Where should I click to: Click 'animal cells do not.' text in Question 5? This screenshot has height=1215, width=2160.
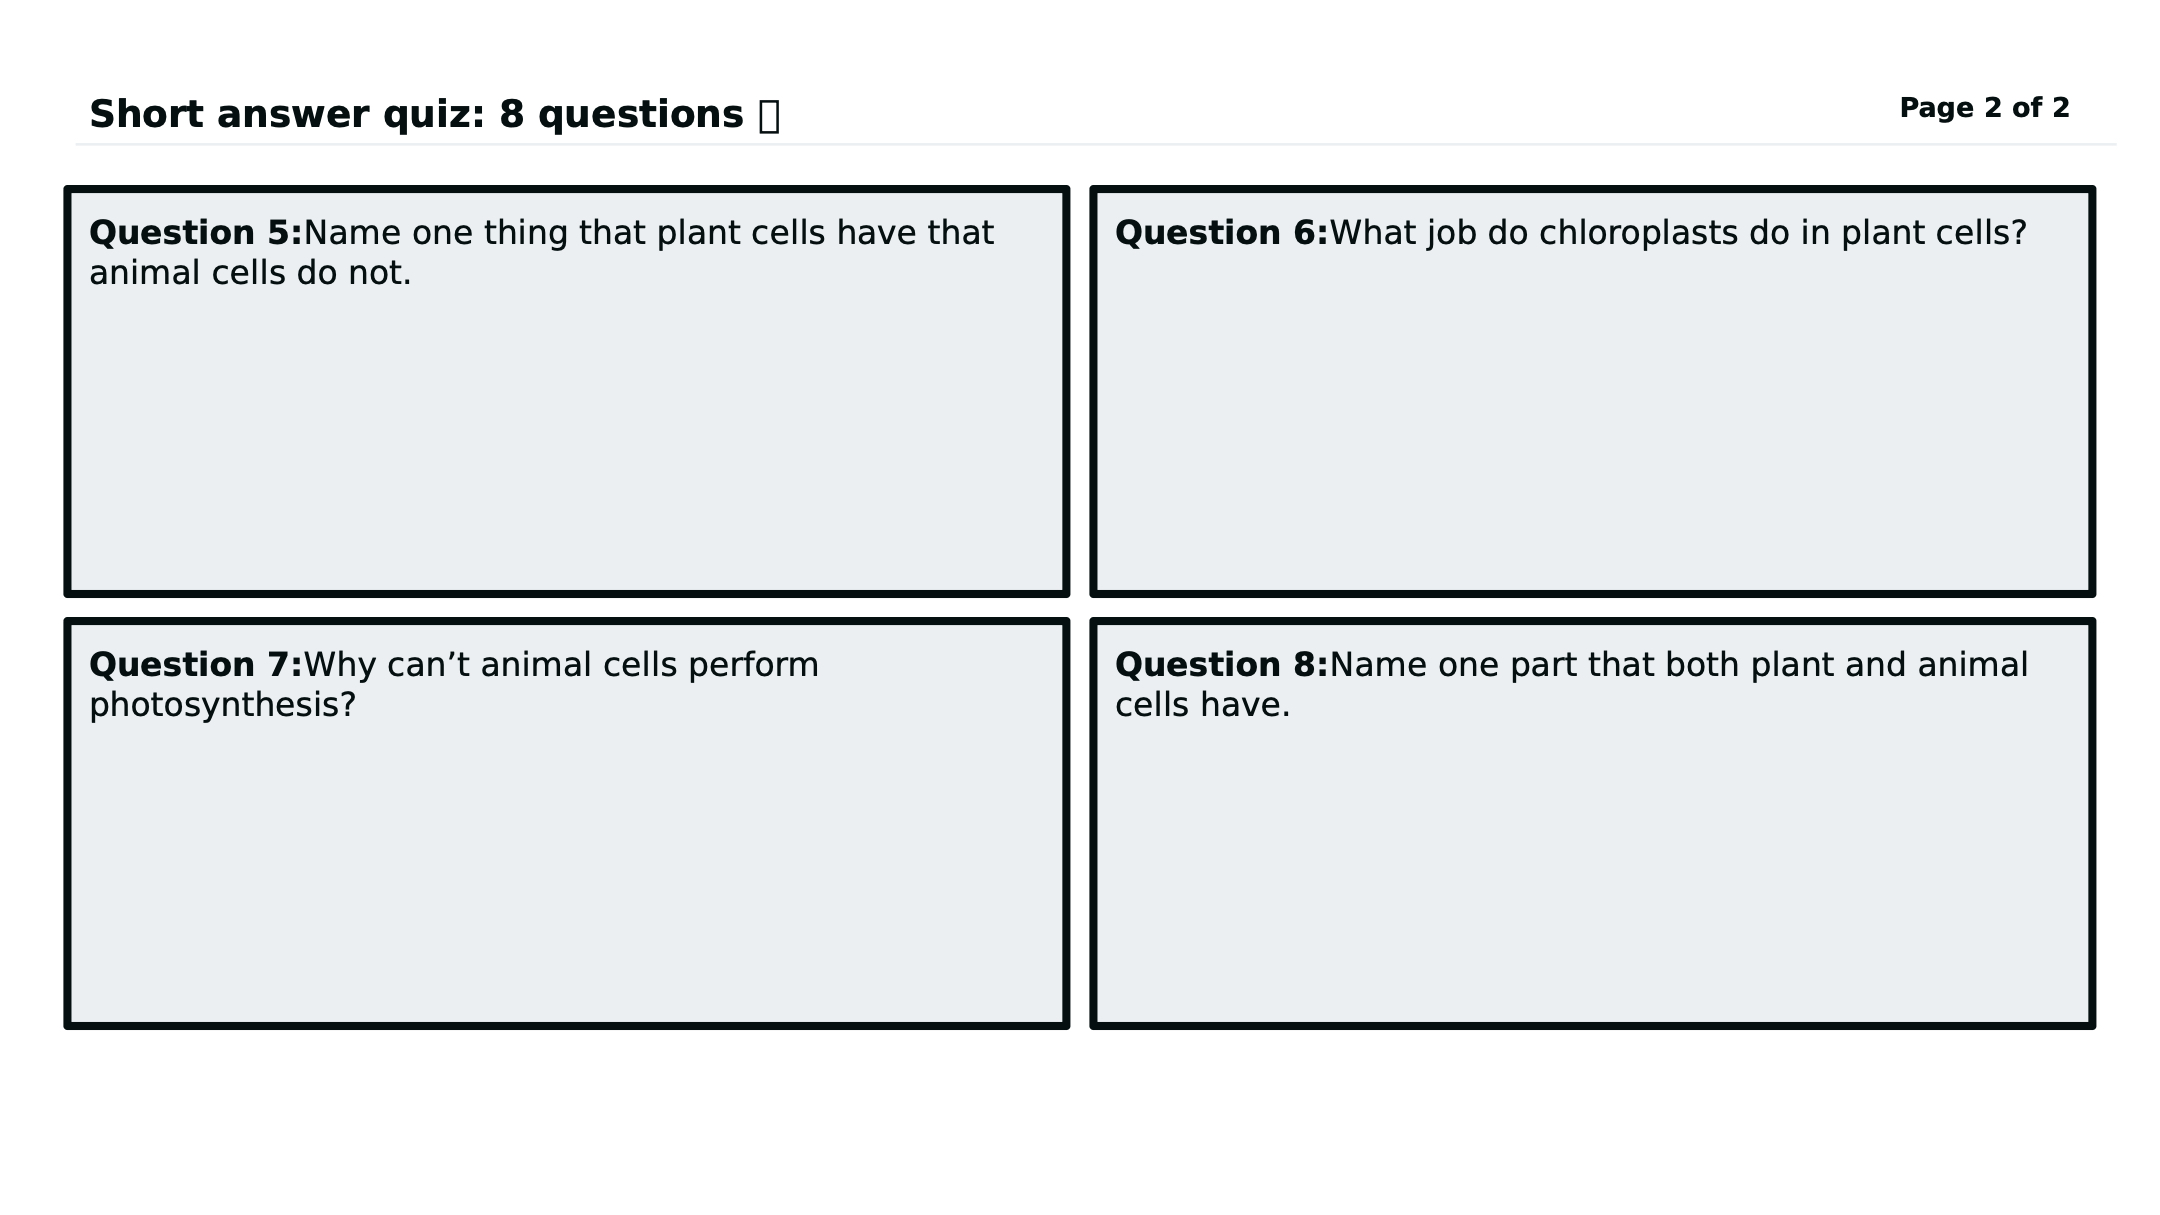pos(250,273)
